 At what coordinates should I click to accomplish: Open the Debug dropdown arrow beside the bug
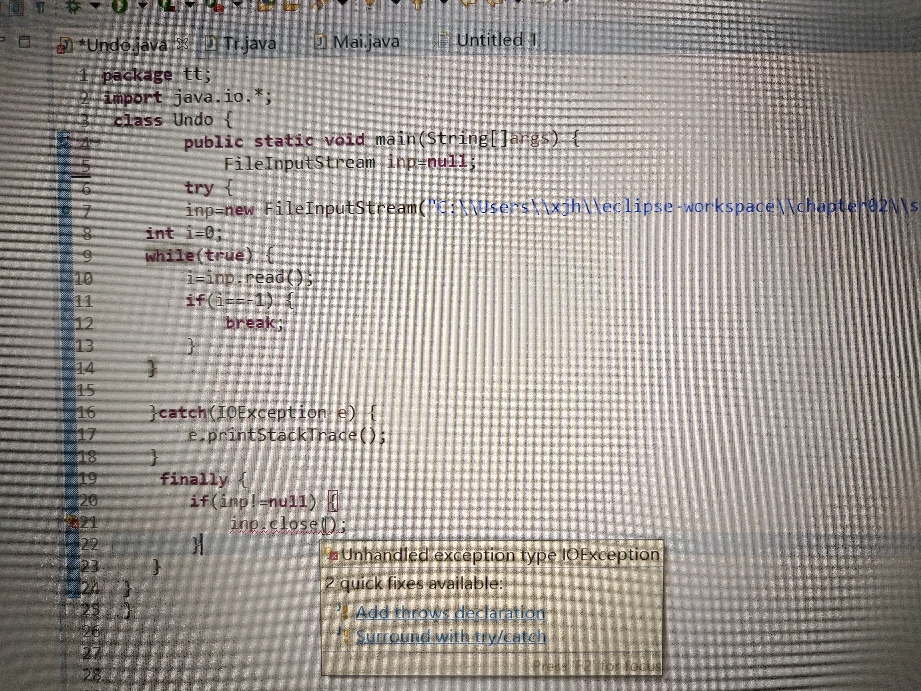click(x=95, y=6)
